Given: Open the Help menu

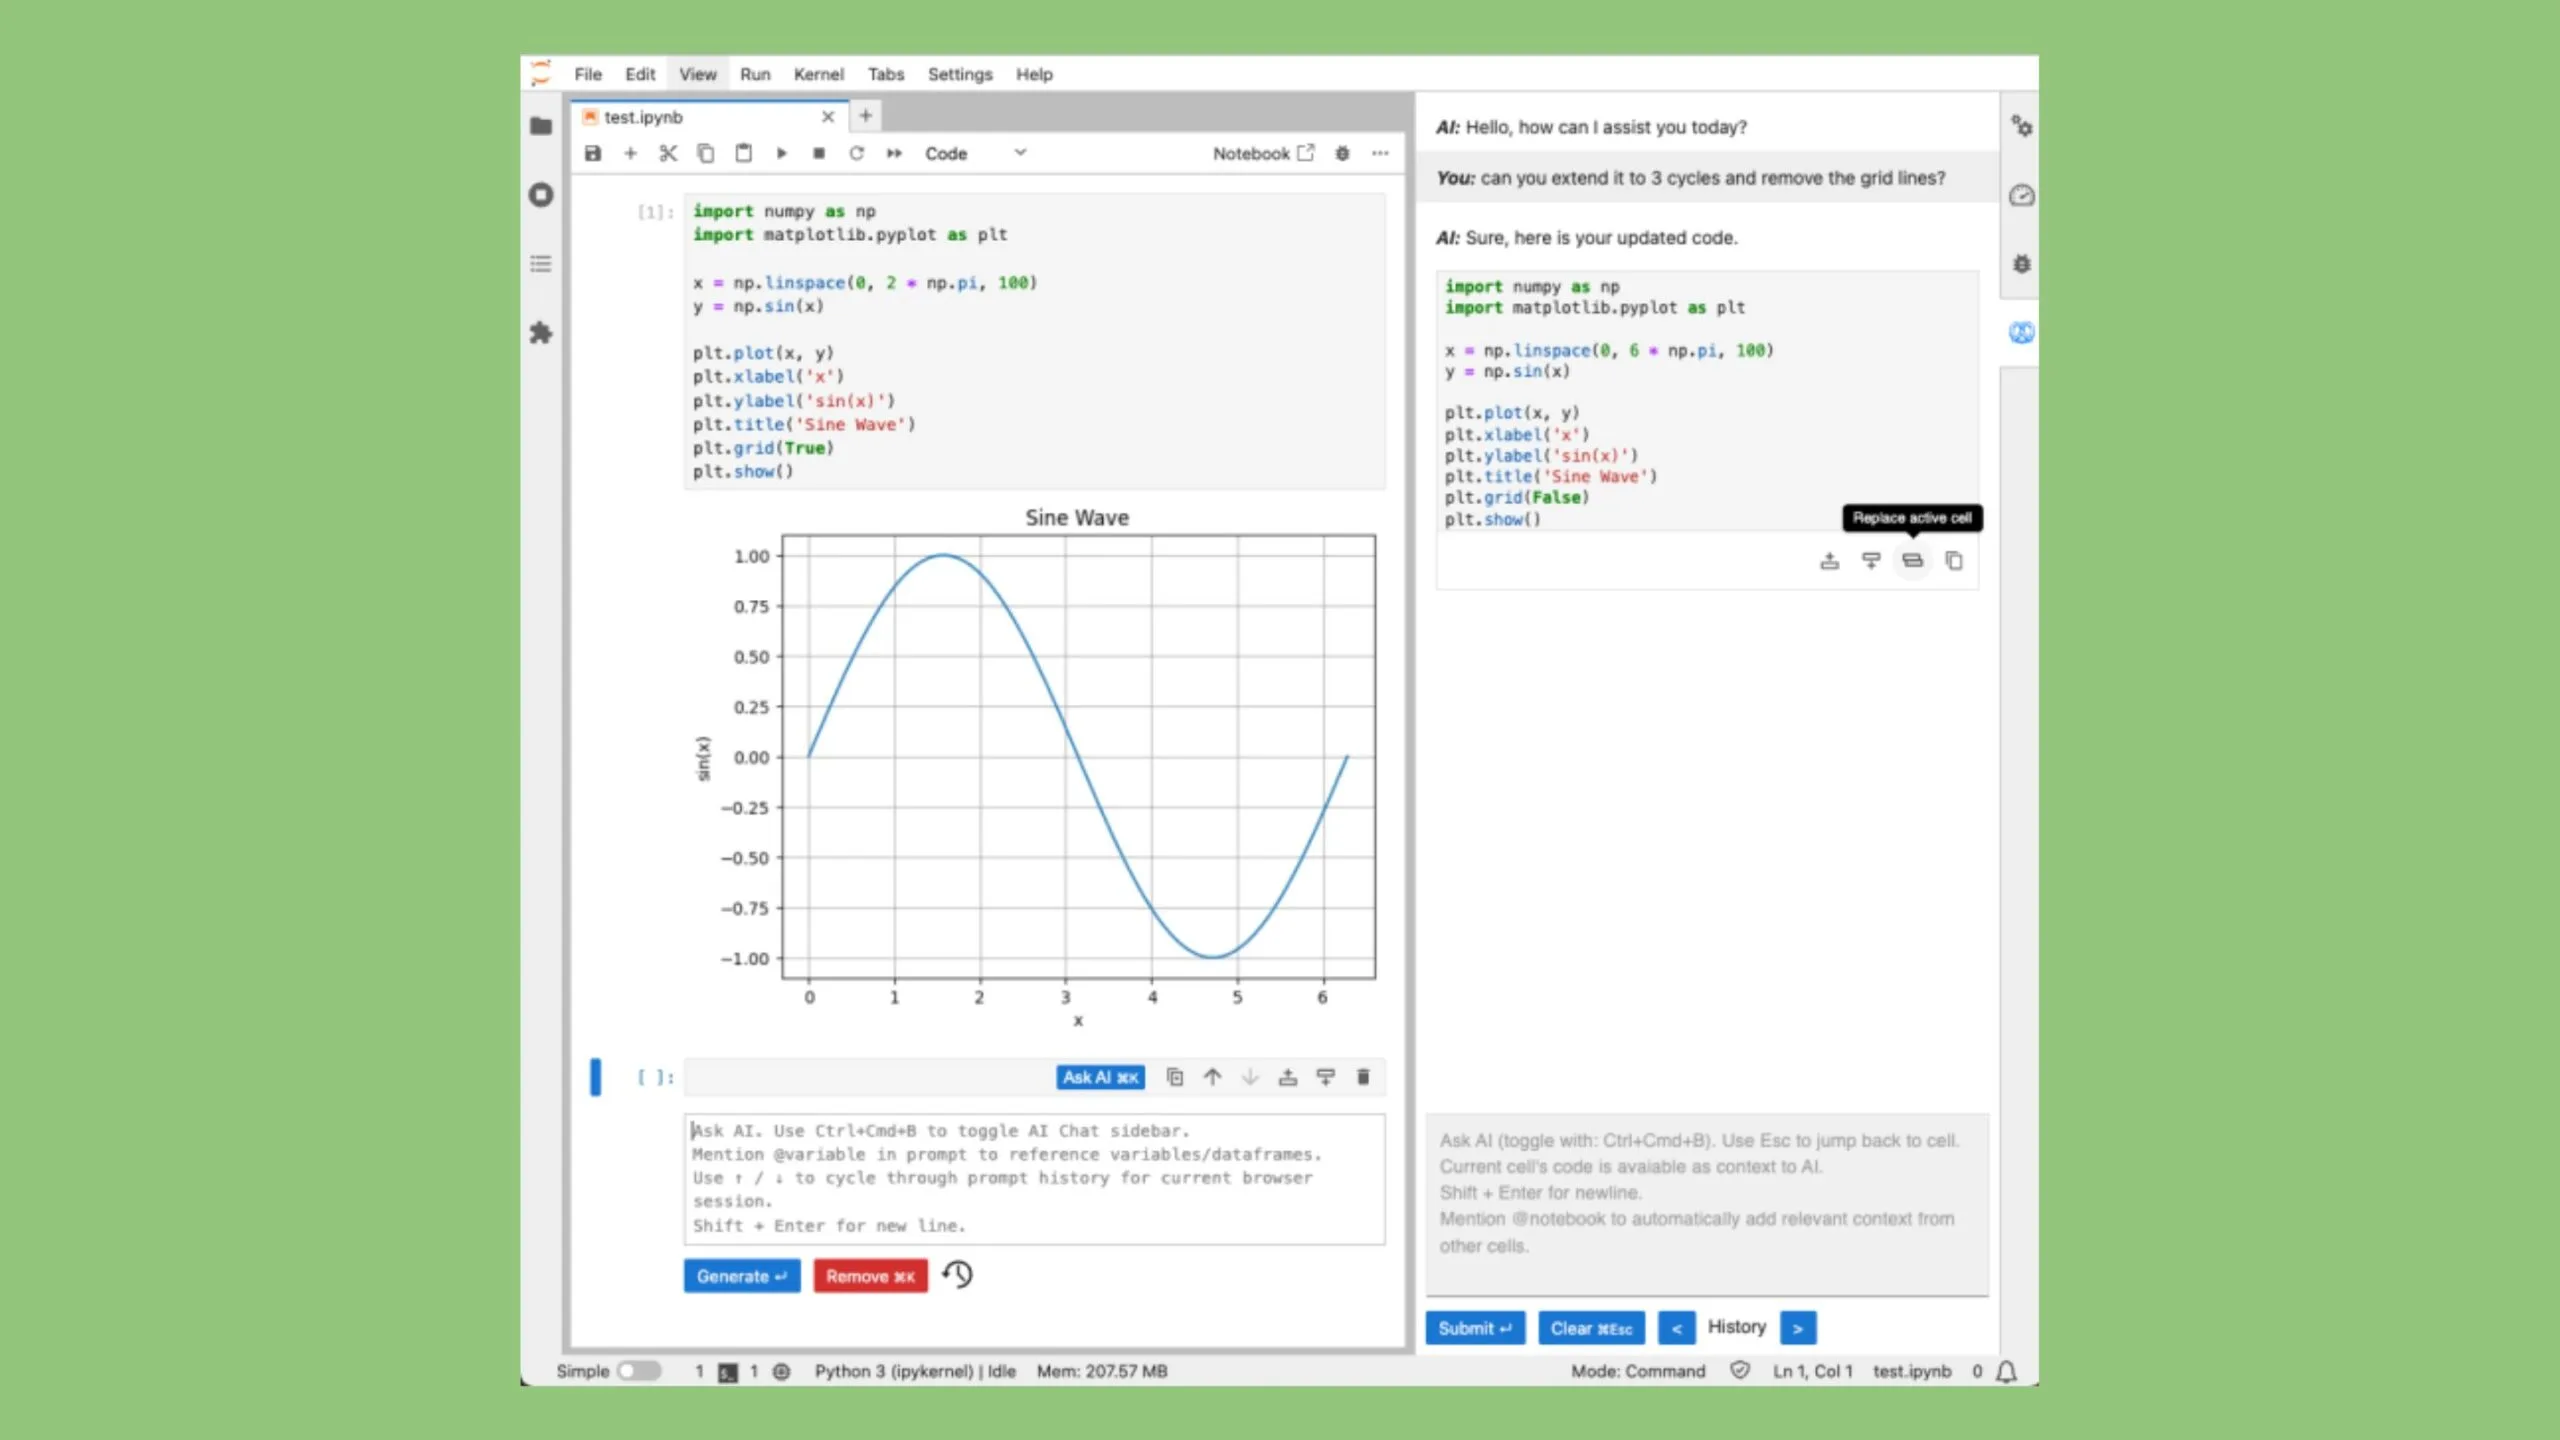Looking at the screenshot, I should tap(1034, 74).
